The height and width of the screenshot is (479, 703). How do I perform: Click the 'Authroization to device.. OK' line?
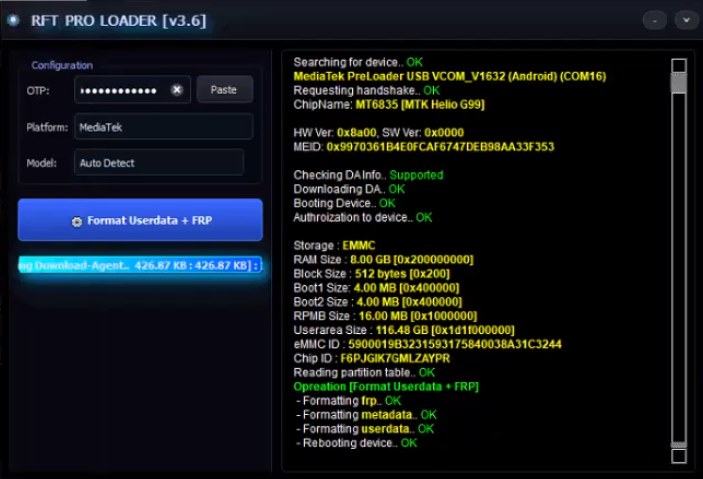point(363,217)
